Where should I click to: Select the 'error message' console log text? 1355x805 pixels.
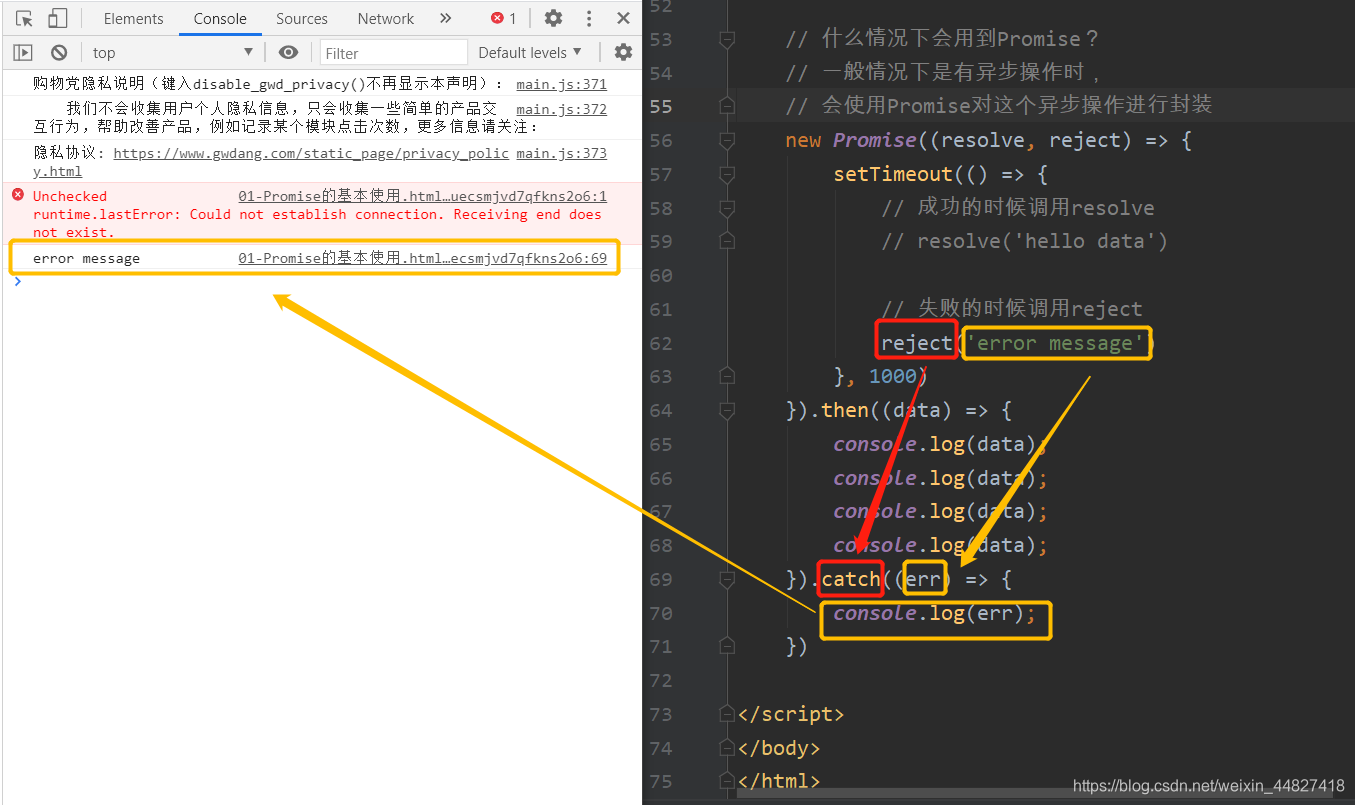tap(86, 258)
